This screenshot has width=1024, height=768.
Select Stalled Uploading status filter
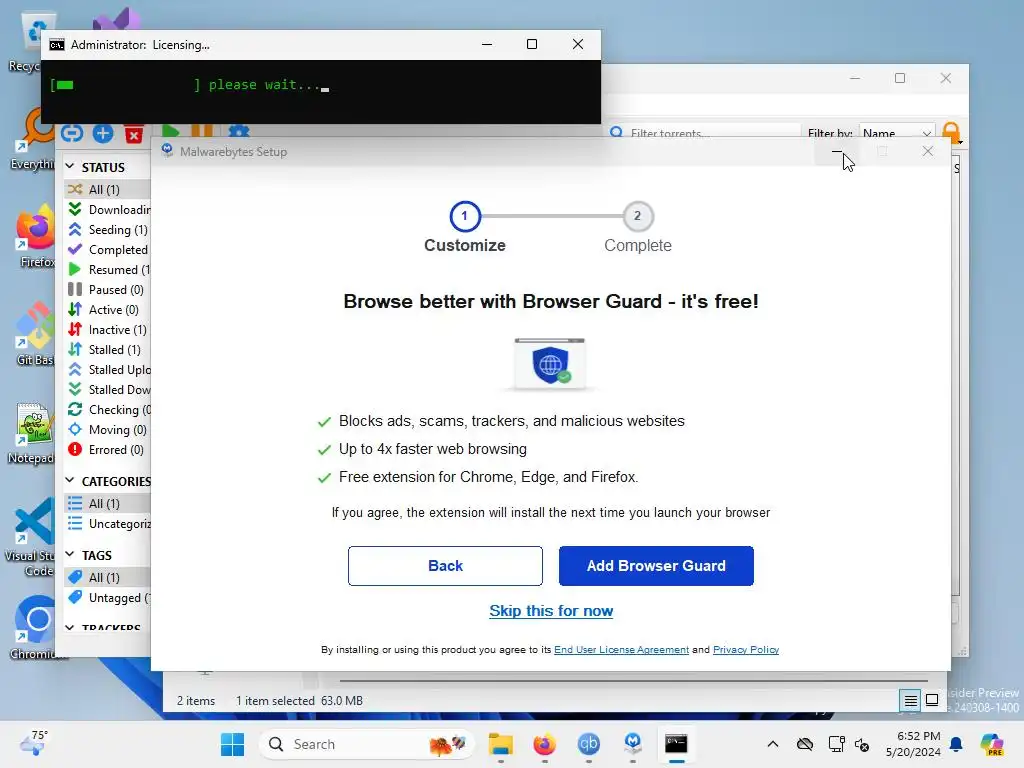tap(108, 370)
